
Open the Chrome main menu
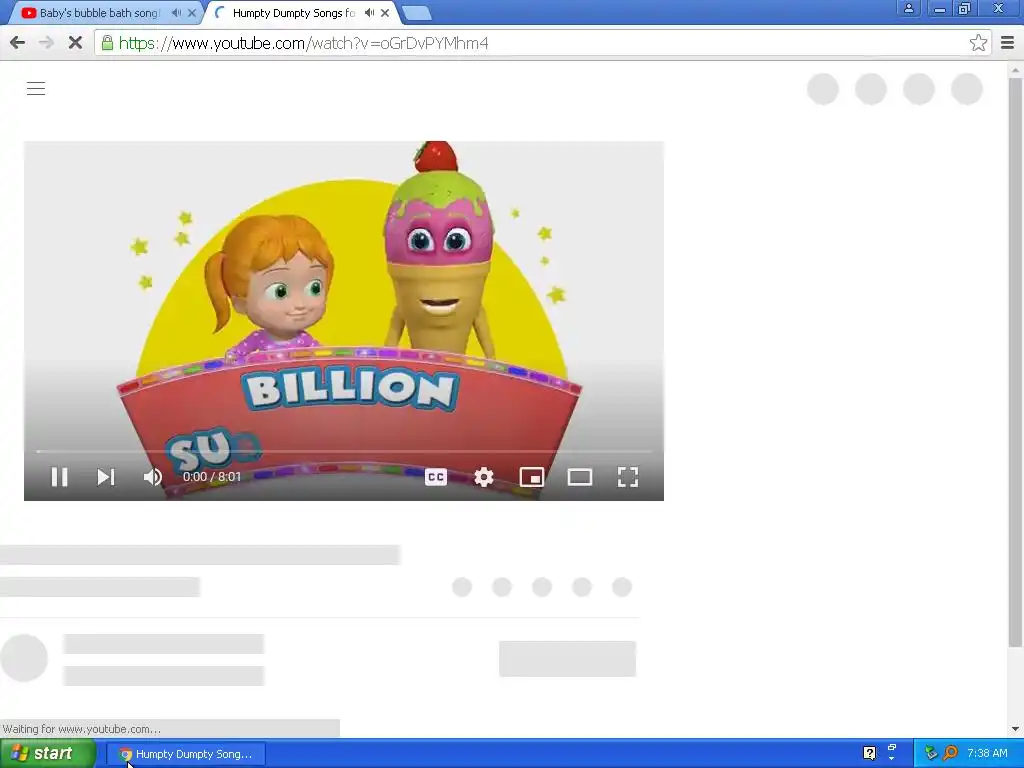(x=1008, y=43)
